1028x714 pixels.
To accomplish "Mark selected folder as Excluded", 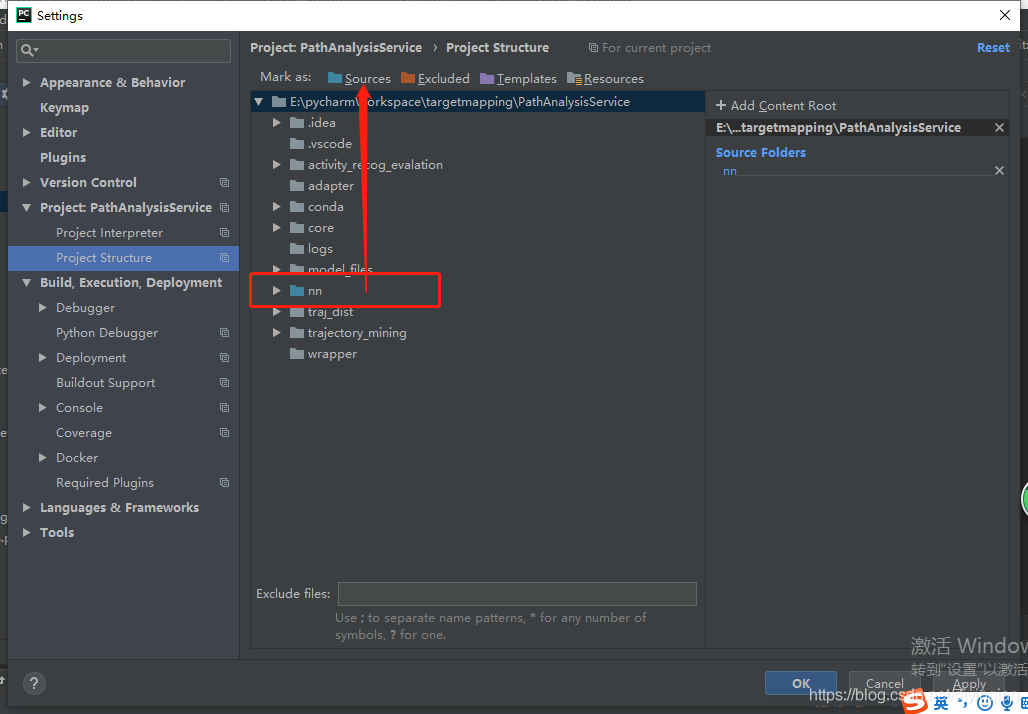I will click(435, 79).
